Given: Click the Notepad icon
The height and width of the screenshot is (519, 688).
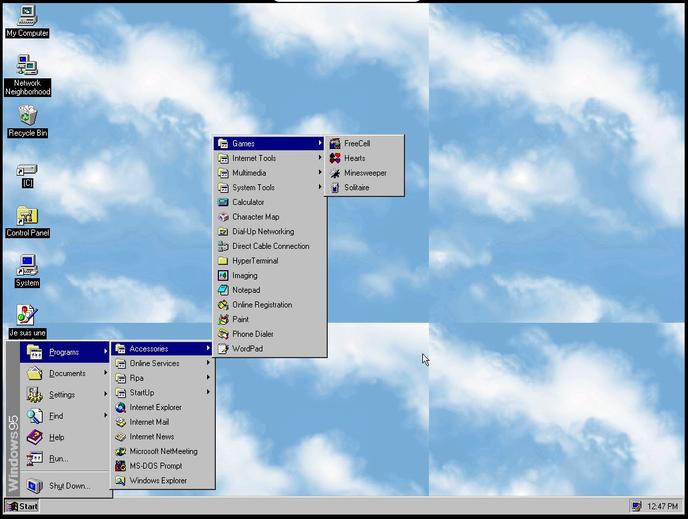Looking at the screenshot, I should point(223,290).
